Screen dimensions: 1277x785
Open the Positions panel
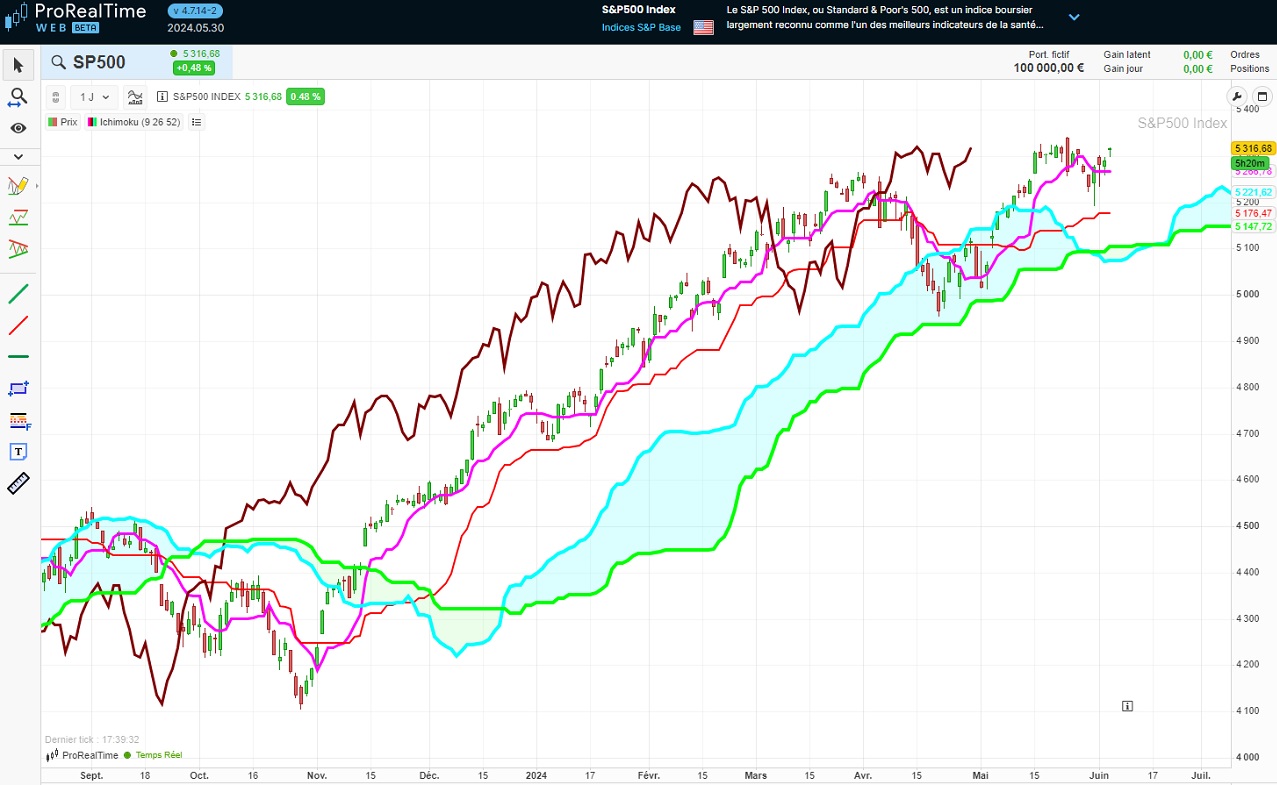click(1249, 69)
